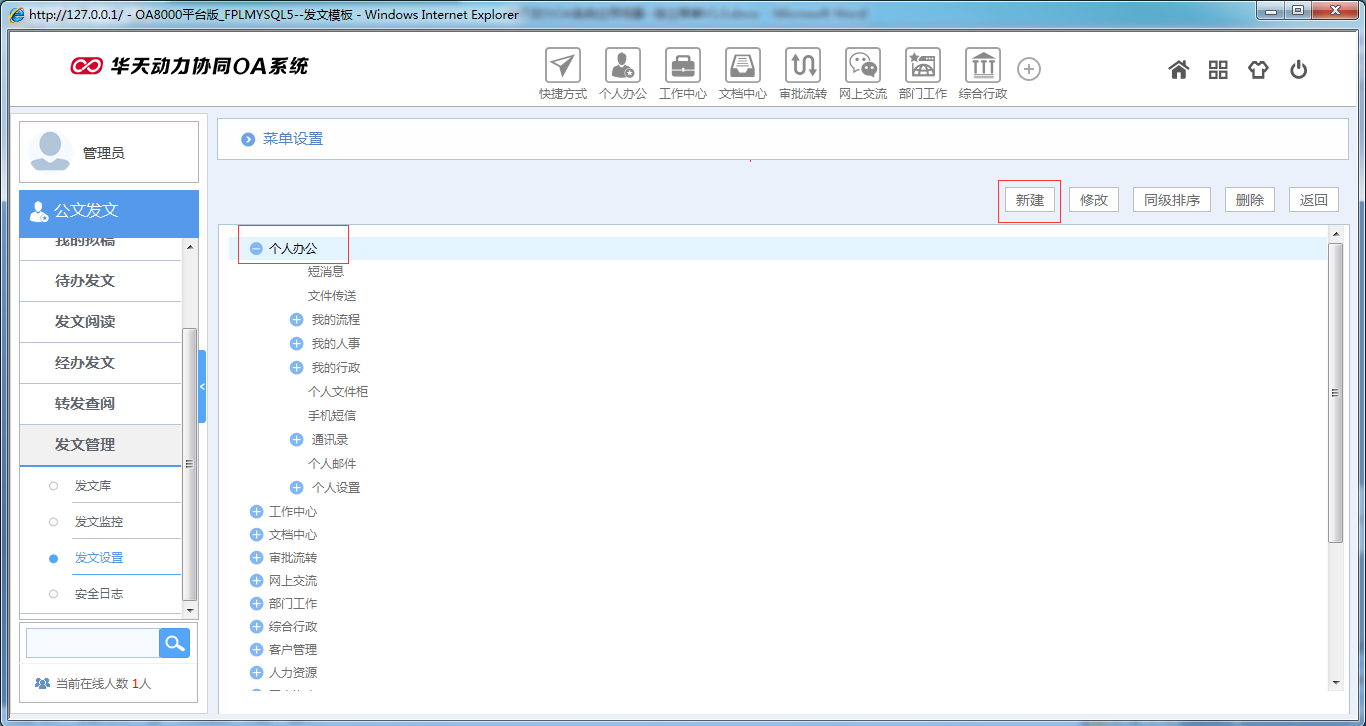Click the 同级排序 button
Image resolution: width=1366 pixels, height=726 pixels.
point(1171,200)
